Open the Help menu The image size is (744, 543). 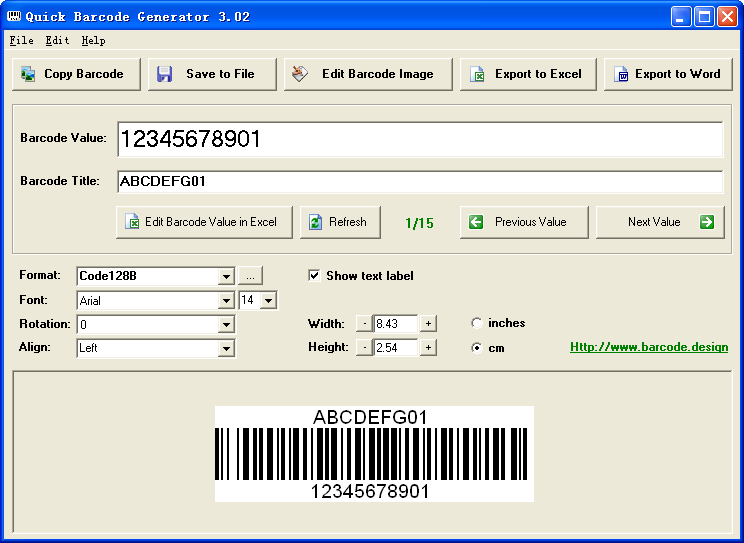point(93,41)
